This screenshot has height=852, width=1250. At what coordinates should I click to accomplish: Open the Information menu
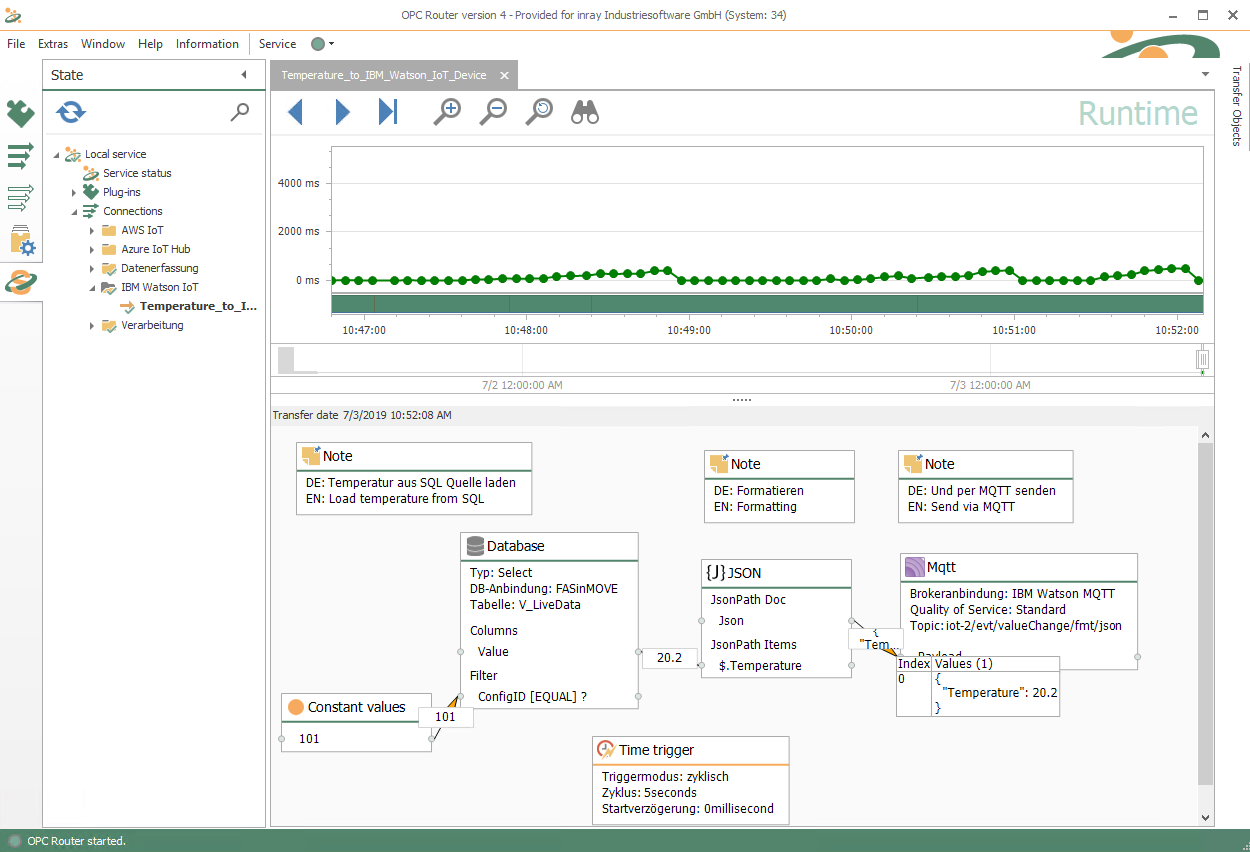click(x=207, y=44)
